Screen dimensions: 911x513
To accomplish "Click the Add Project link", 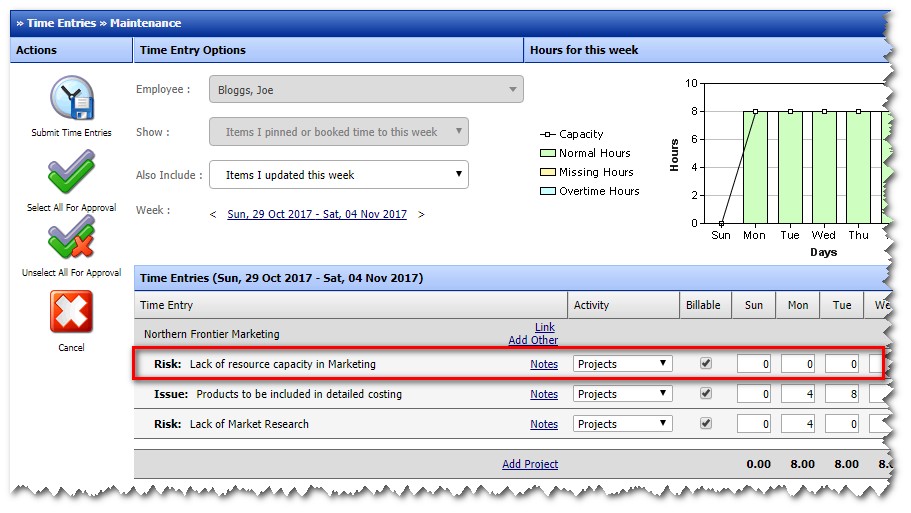I will pyautogui.click(x=530, y=464).
